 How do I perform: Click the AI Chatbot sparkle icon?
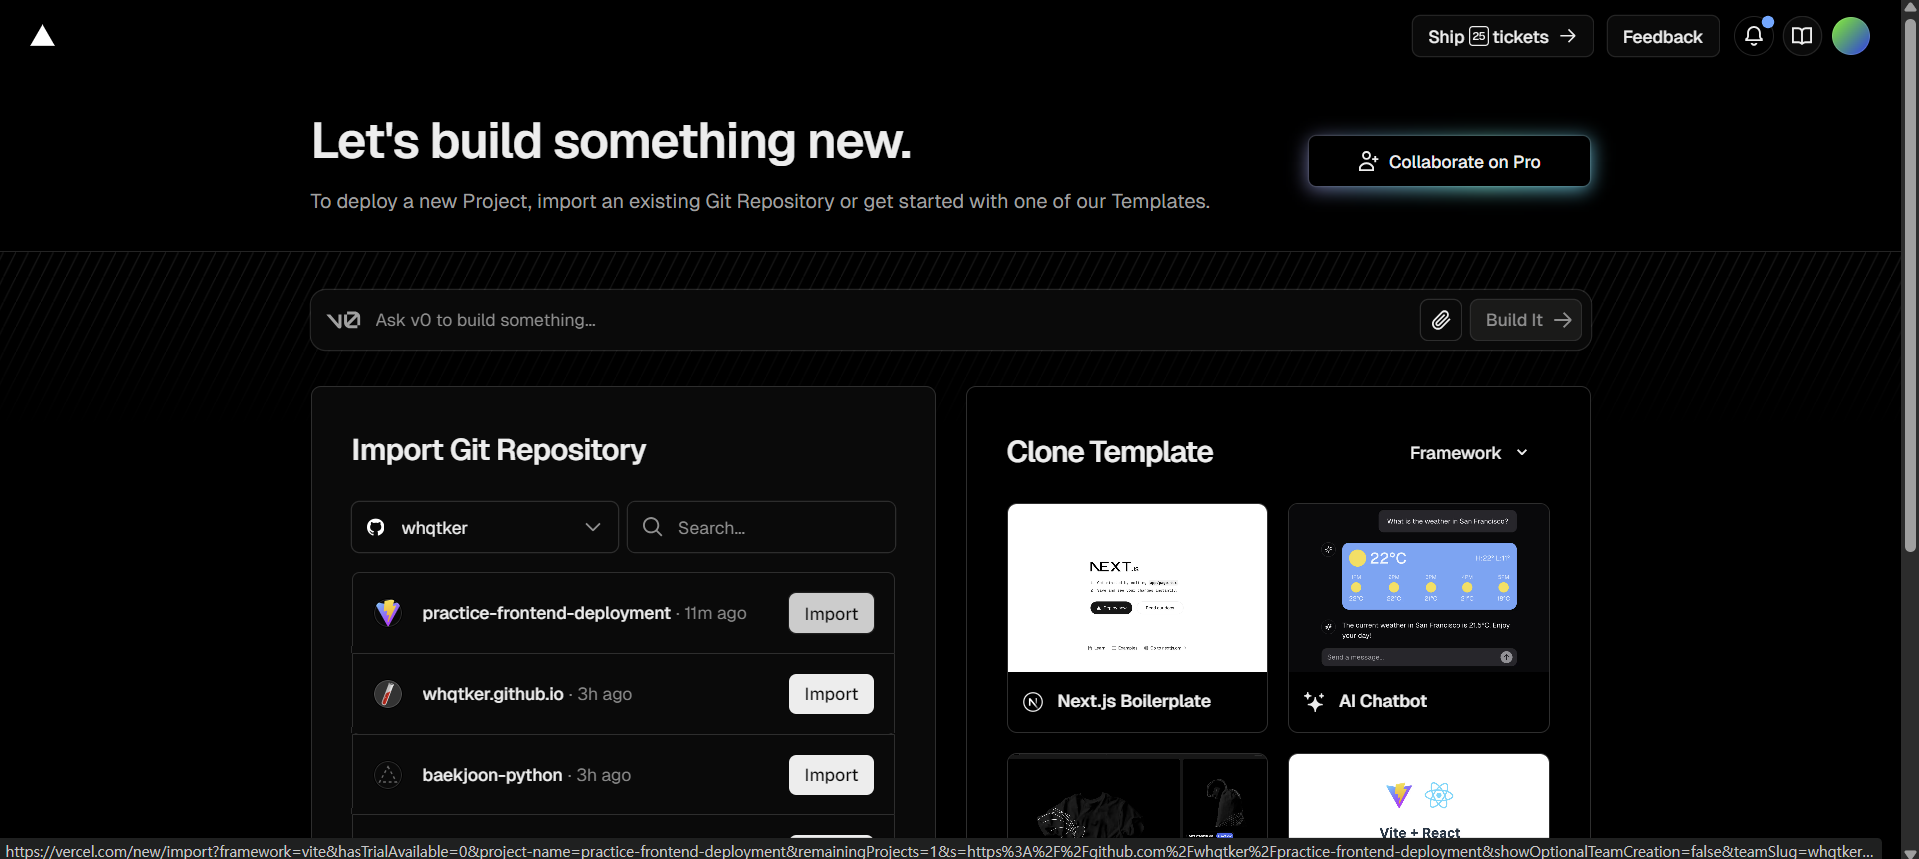pos(1314,702)
